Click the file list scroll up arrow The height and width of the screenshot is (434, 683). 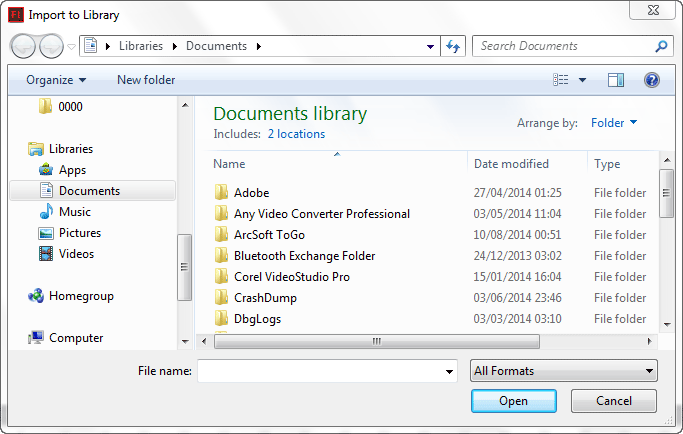pos(666,160)
